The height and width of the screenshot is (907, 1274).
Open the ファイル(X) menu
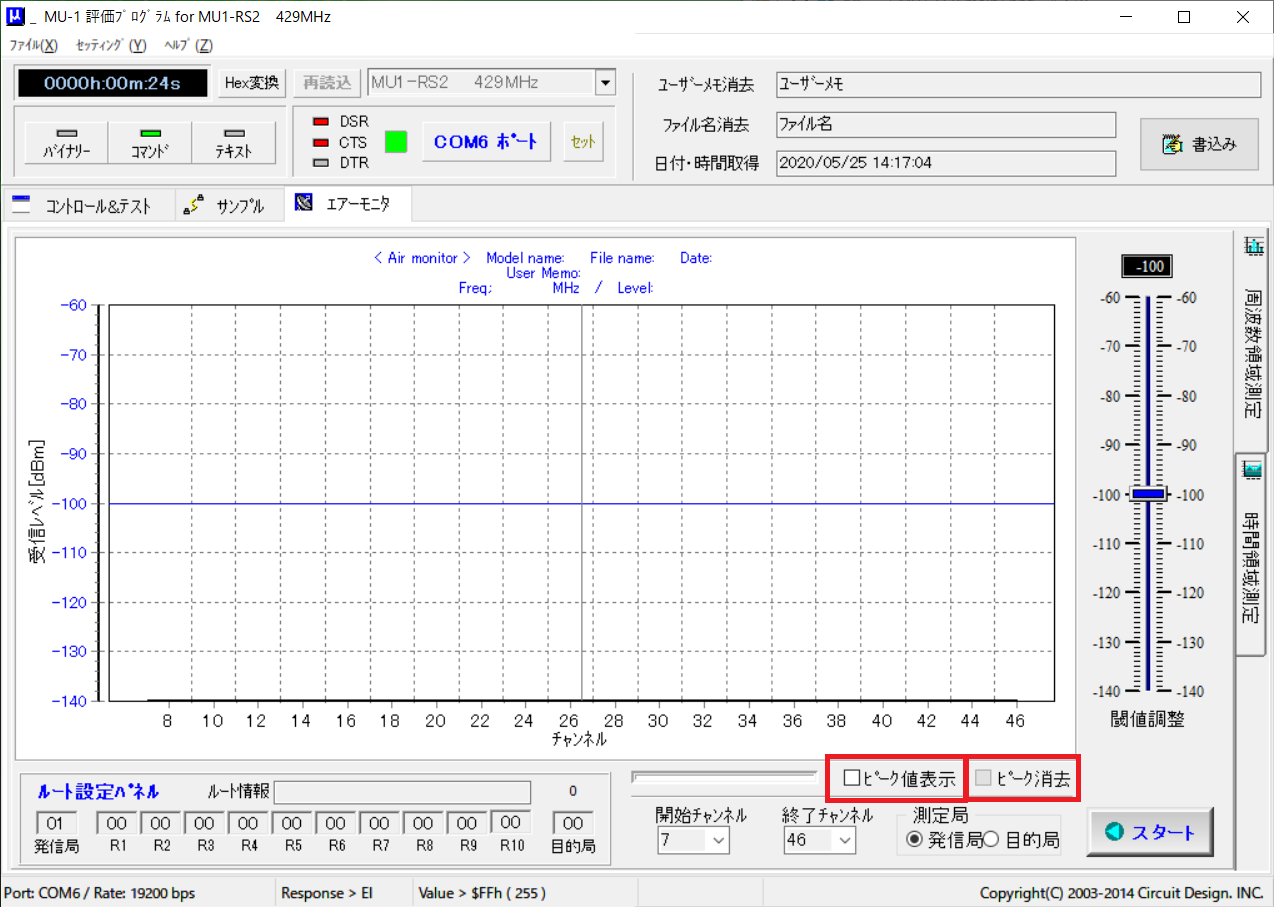(x=34, y=45)
